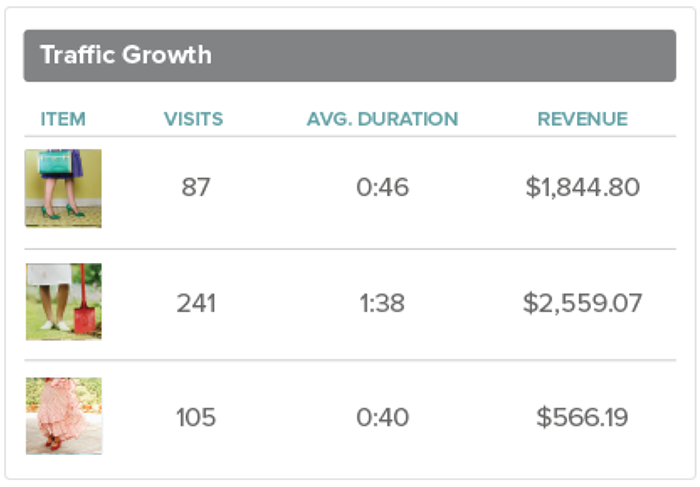This screenshot has width=700, height=487.
Task: Open the pink ruffled skirt thumbnail
Action: click(63, 416)
